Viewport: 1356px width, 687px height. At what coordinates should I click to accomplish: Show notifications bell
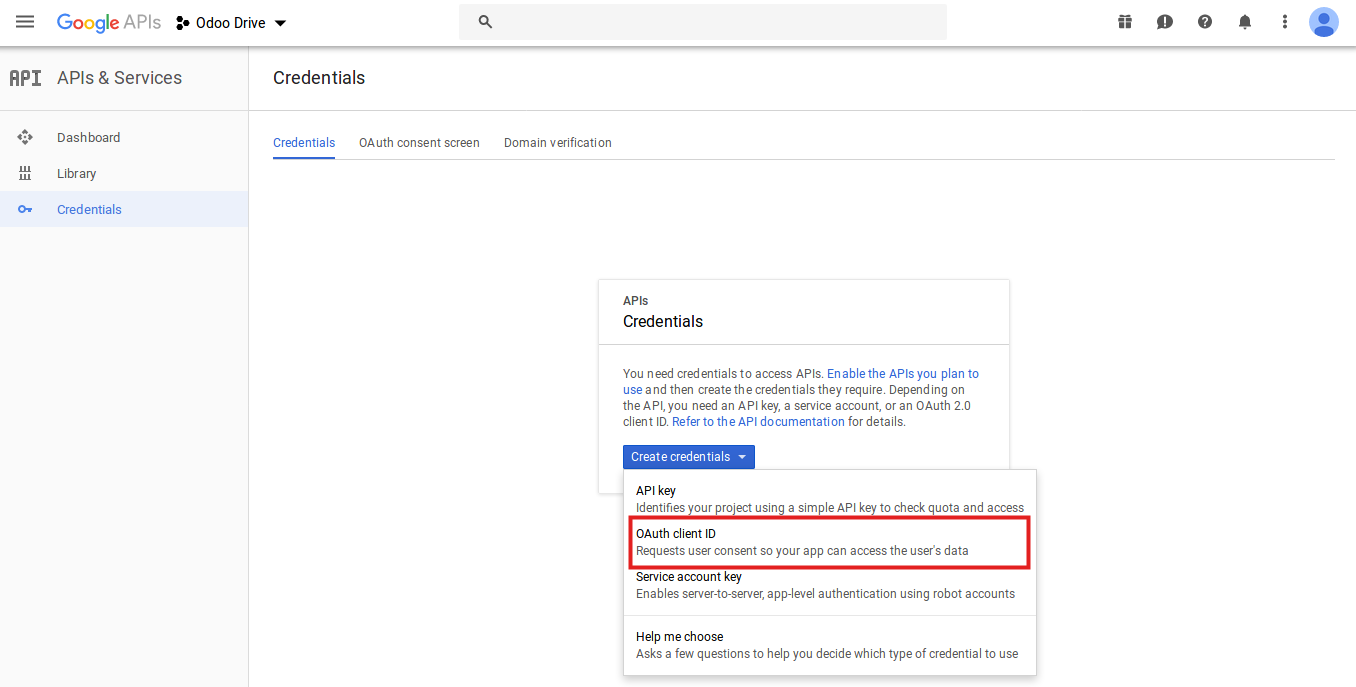click(1245, 22)
